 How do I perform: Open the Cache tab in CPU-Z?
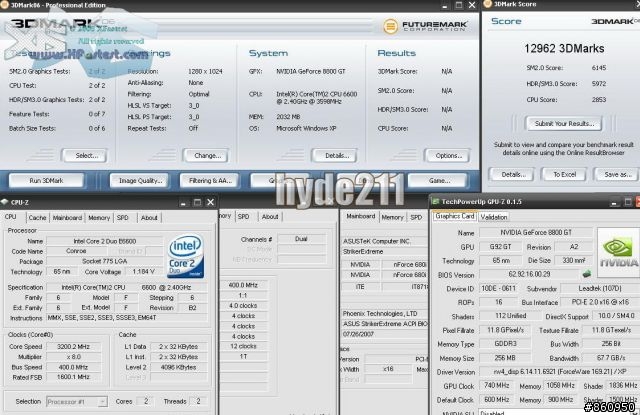tap(37, 218)
